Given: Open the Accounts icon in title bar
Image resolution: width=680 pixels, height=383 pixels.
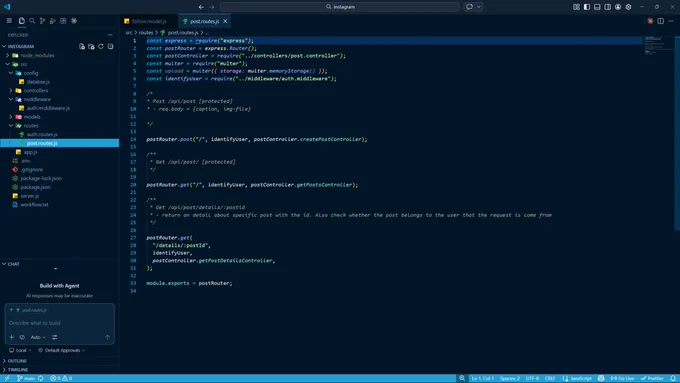Looking at the screenshot, I should pos(618,7).
